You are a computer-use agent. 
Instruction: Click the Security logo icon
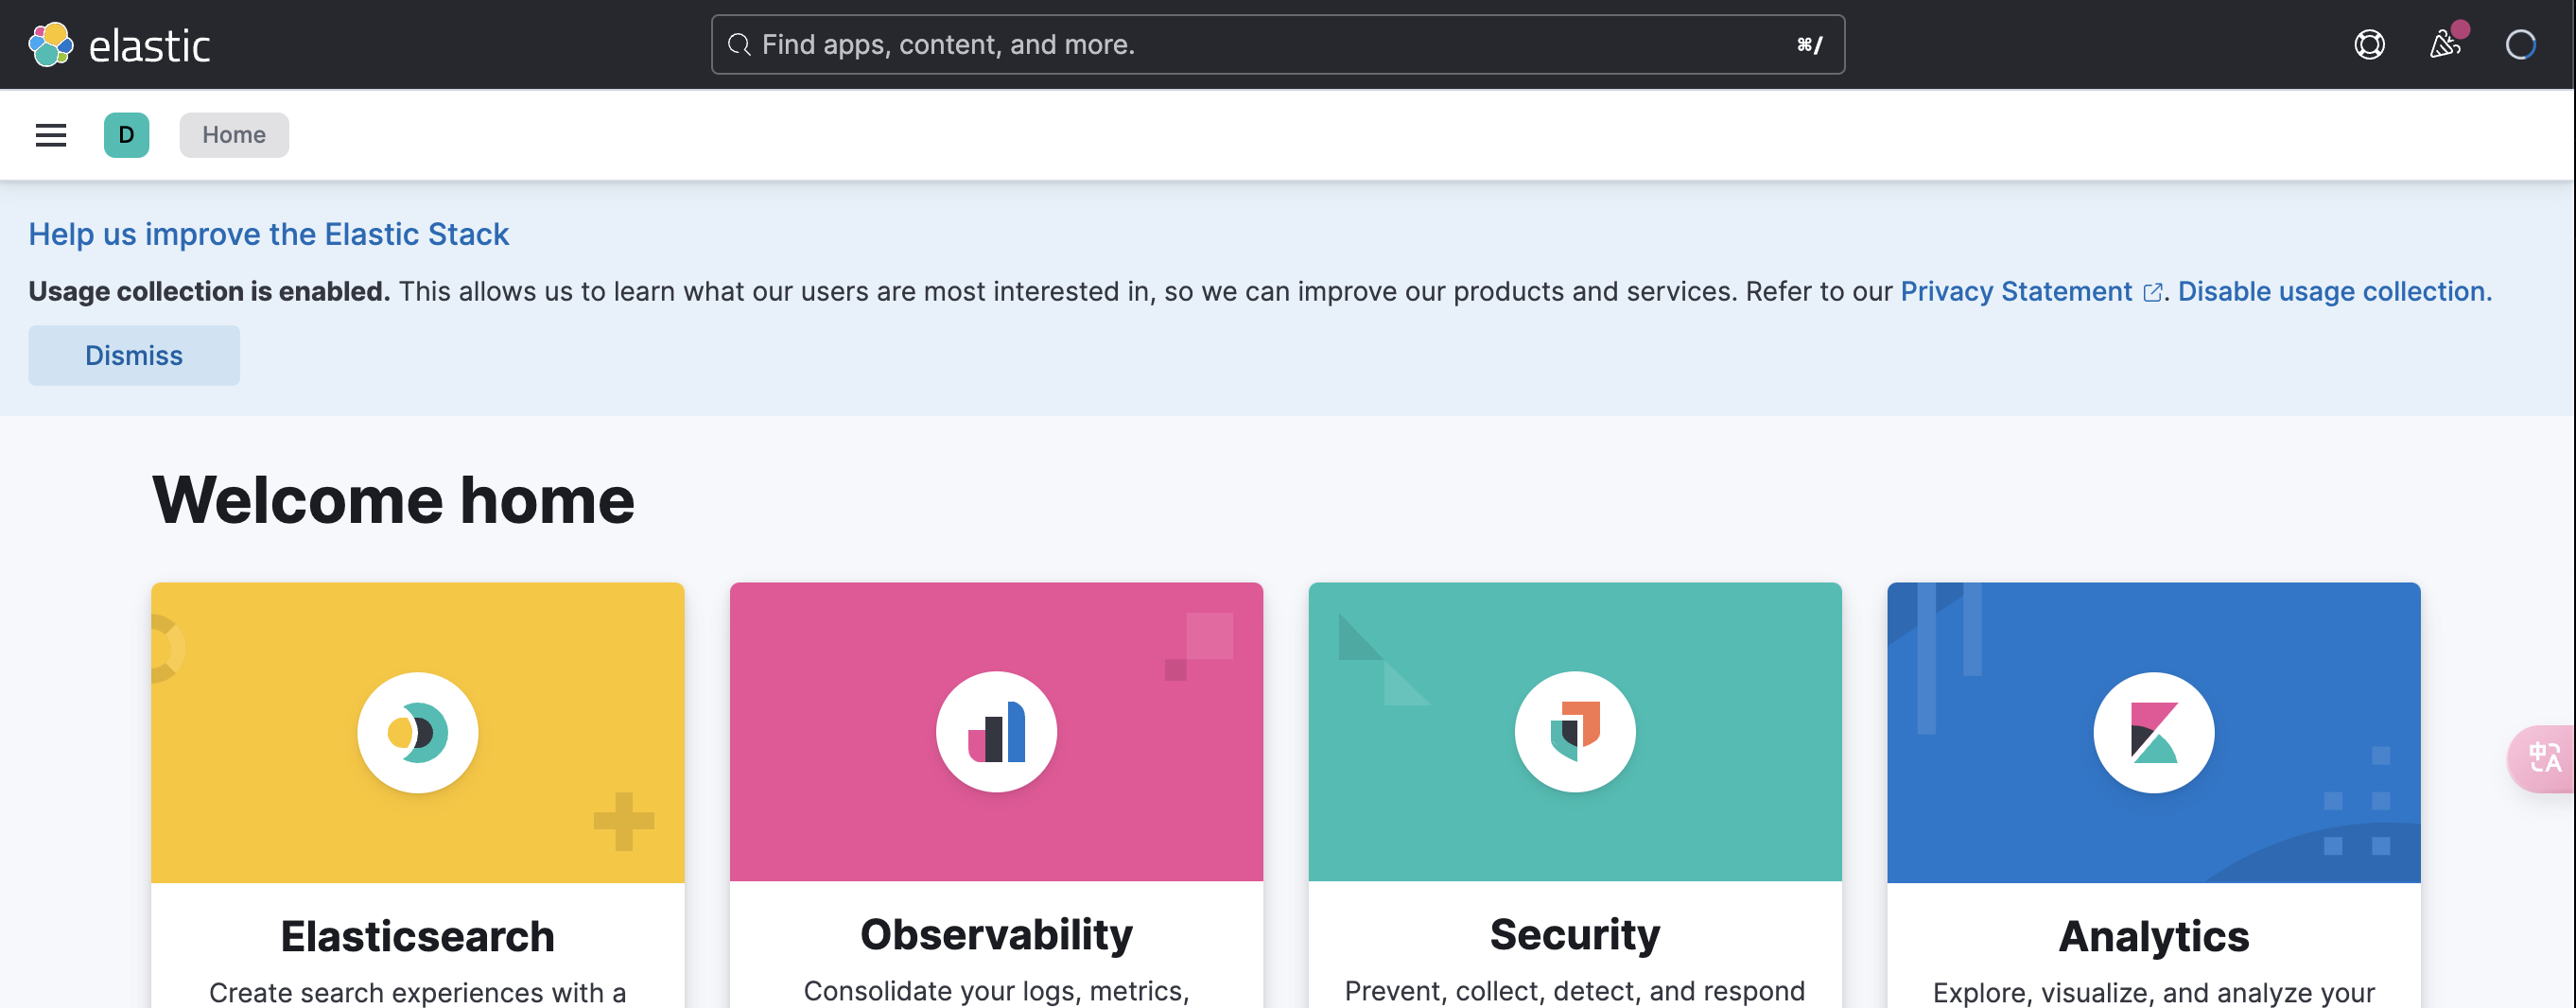1575,732
